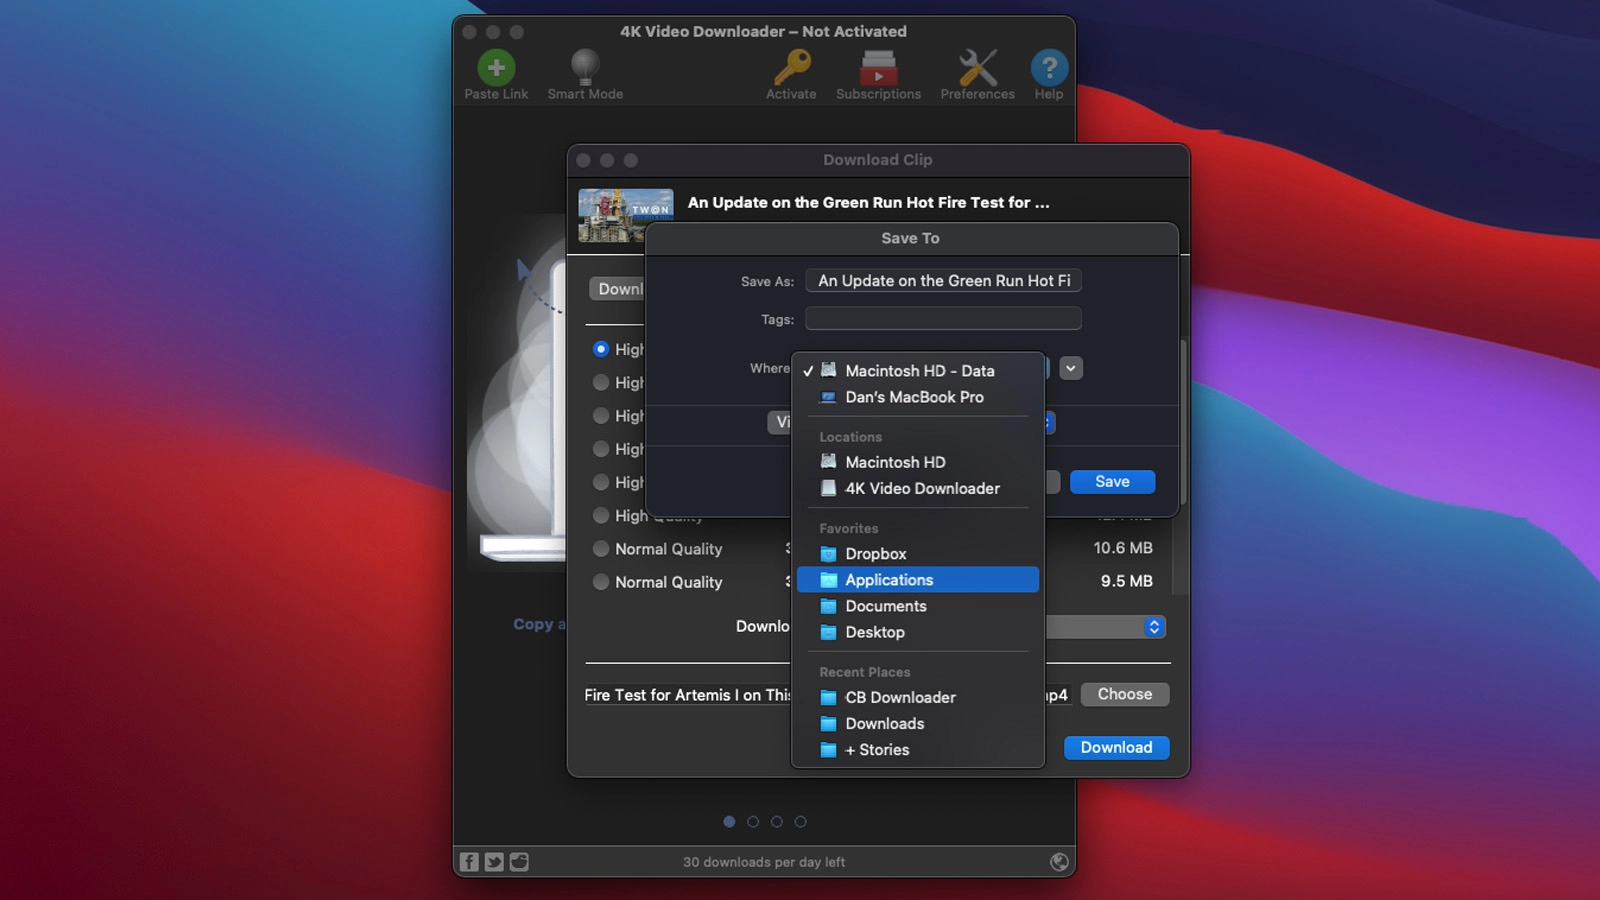Click the Choose button for save path
Image resolution: width=1600 pixels, height=900 pixels.
[1125, 694]
